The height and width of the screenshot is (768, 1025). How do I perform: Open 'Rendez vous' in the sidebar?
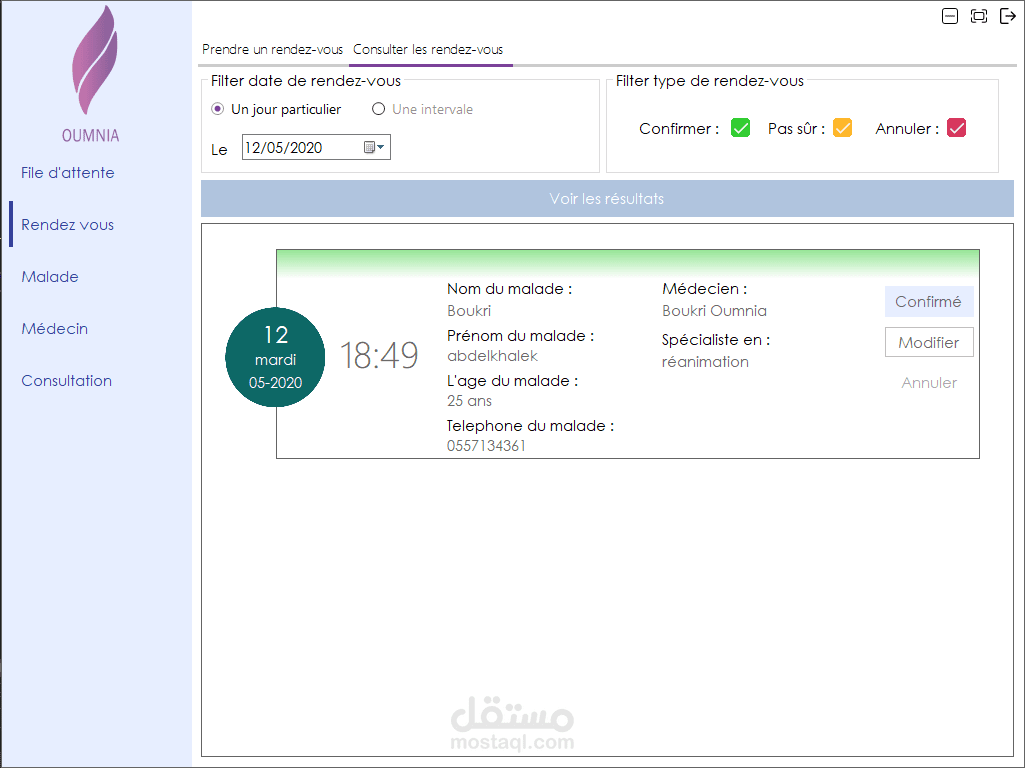[67, 225]
